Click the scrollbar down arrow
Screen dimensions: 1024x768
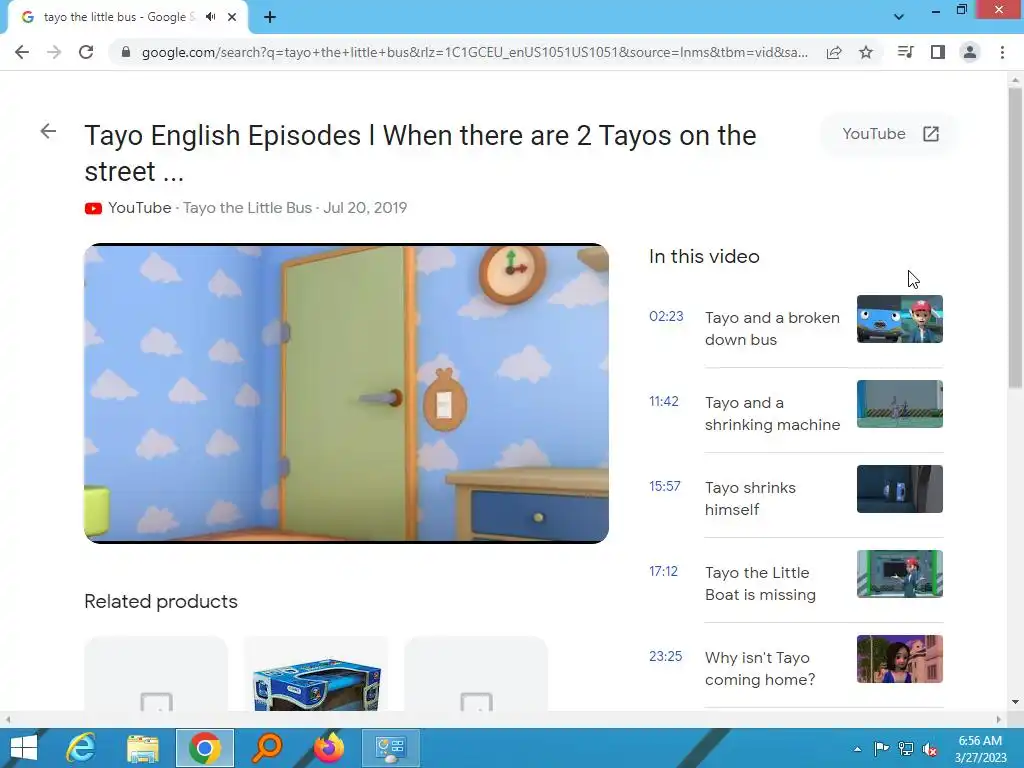point(1015,702)
